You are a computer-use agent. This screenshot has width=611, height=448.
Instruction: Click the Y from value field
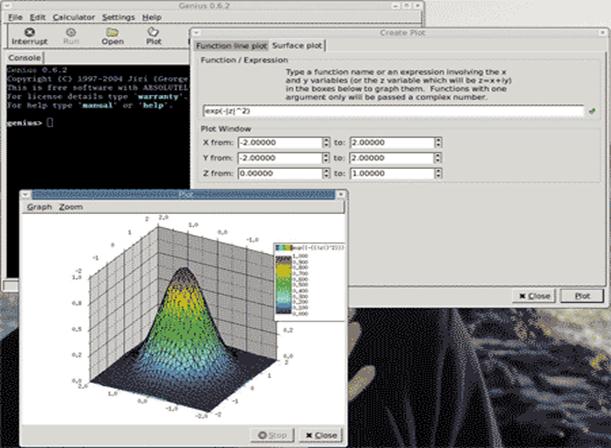(281, 158)
